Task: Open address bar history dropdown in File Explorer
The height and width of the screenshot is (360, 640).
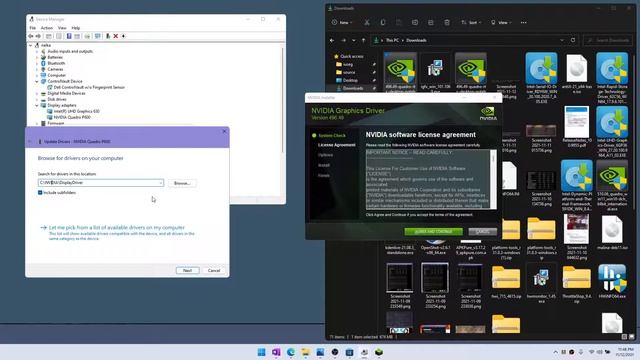Action: 562,40
